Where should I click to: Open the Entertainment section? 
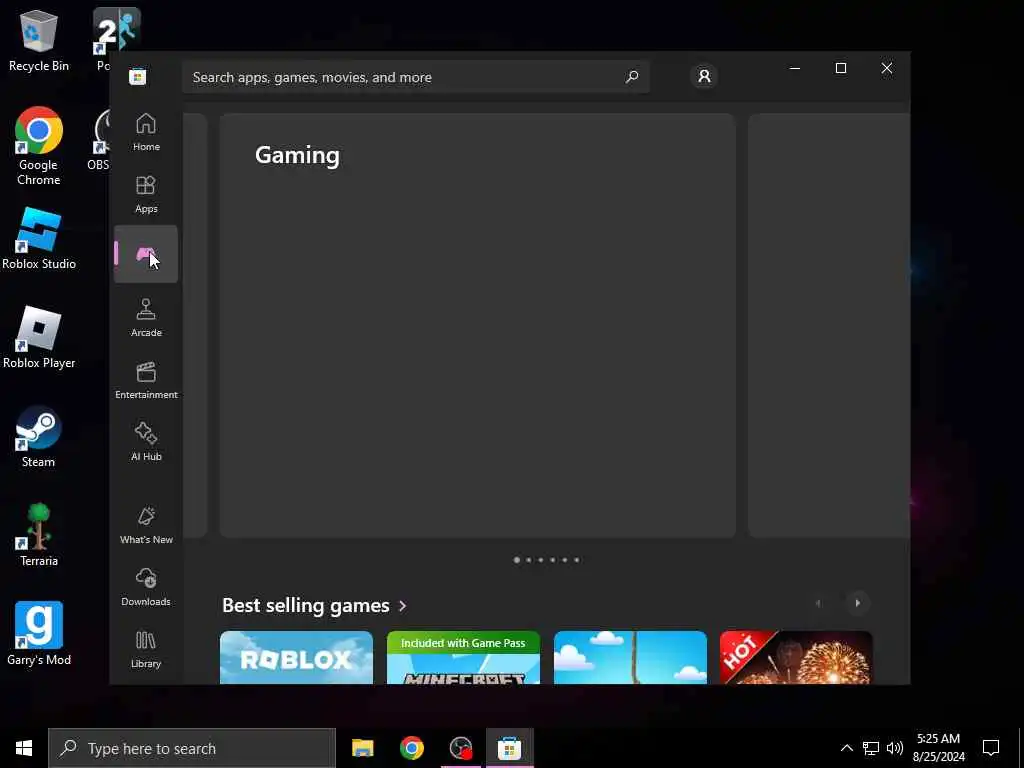click(146, 380)
